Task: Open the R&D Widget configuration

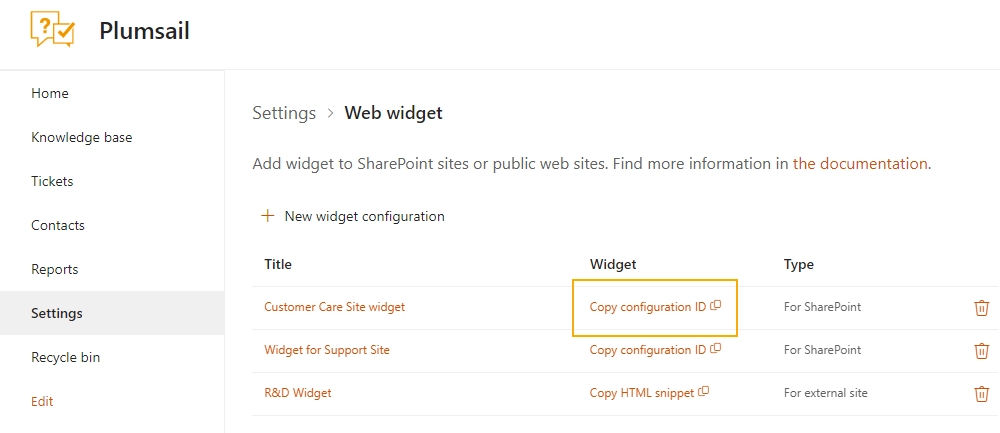Action: point(298,393)
